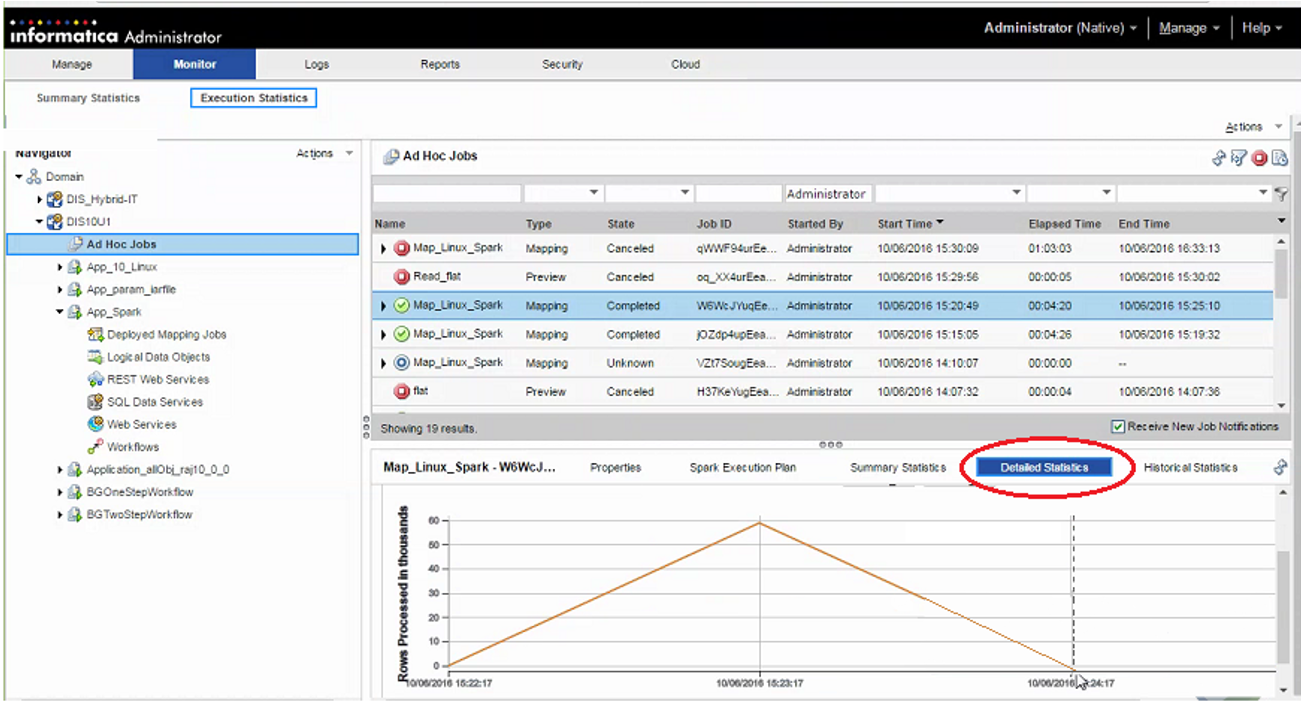The height and width of the screenshot is (703, 1301).
Task: Open the Type filter dropdown
Action: click(594, 193)
